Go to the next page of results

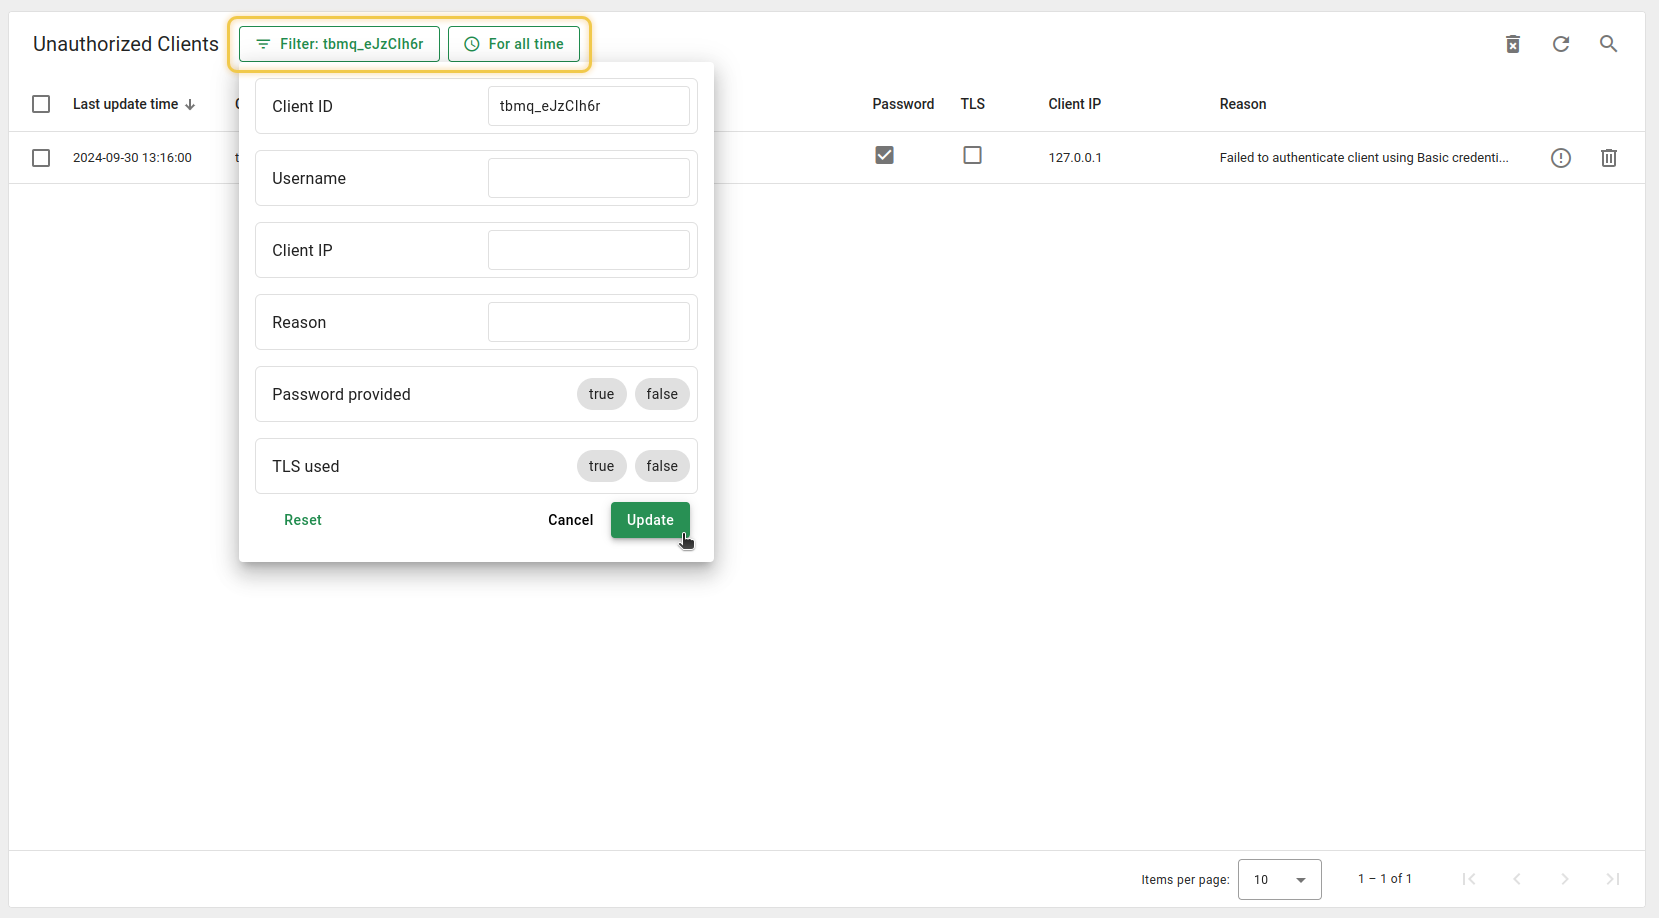click(x=1564, y=879)
